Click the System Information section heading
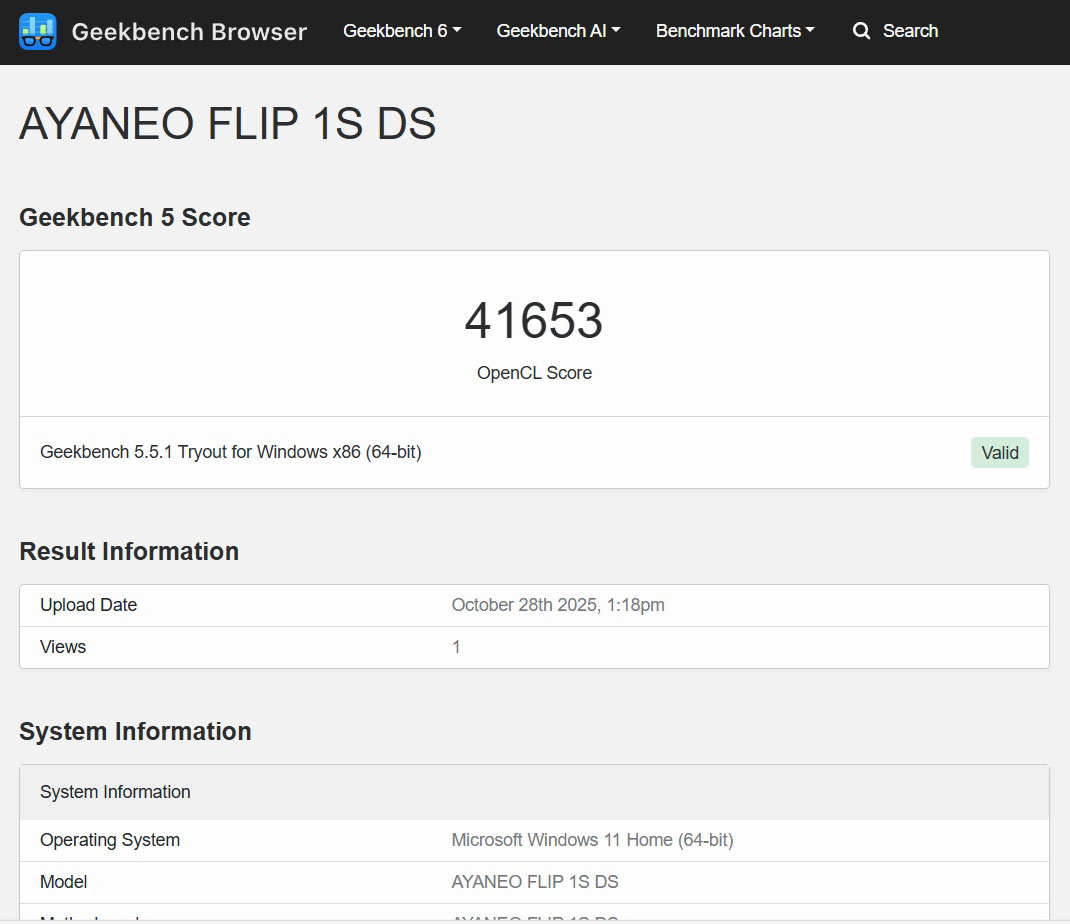This screenshot has width=1070, height=924. [x=135, y=731]
